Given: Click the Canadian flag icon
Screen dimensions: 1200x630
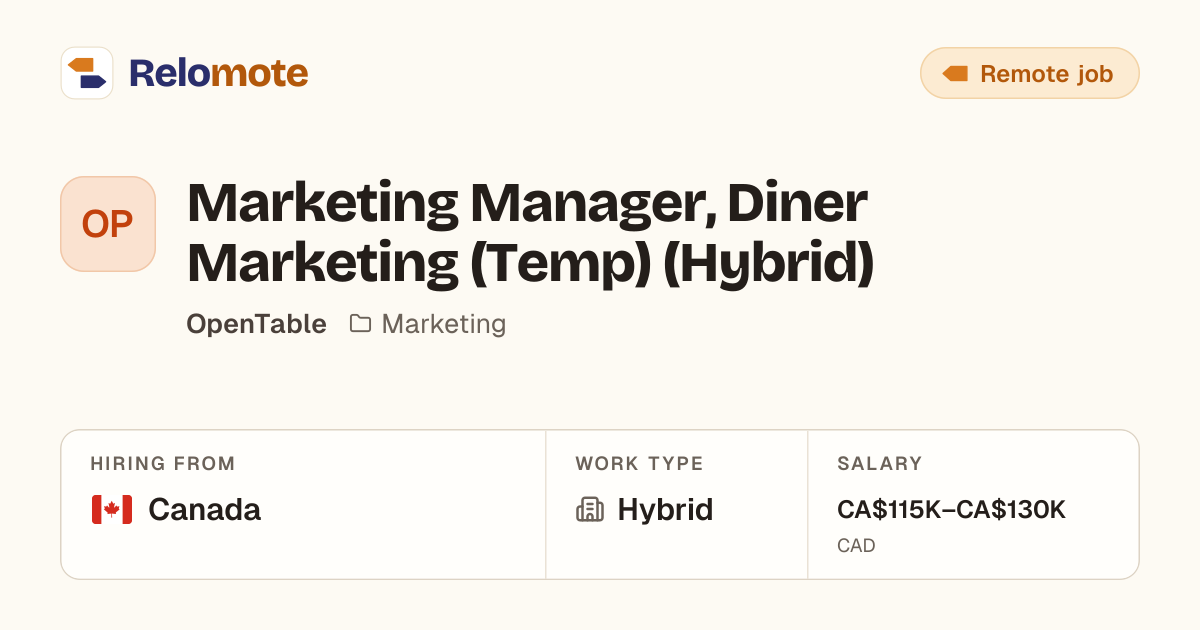Looking at the screenshot, I should tap(112, 510).
